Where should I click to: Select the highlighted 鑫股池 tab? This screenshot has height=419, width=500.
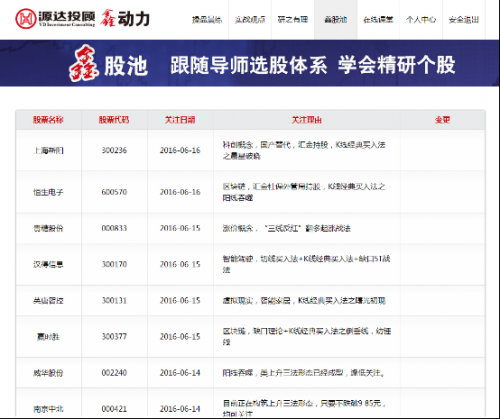336,20
